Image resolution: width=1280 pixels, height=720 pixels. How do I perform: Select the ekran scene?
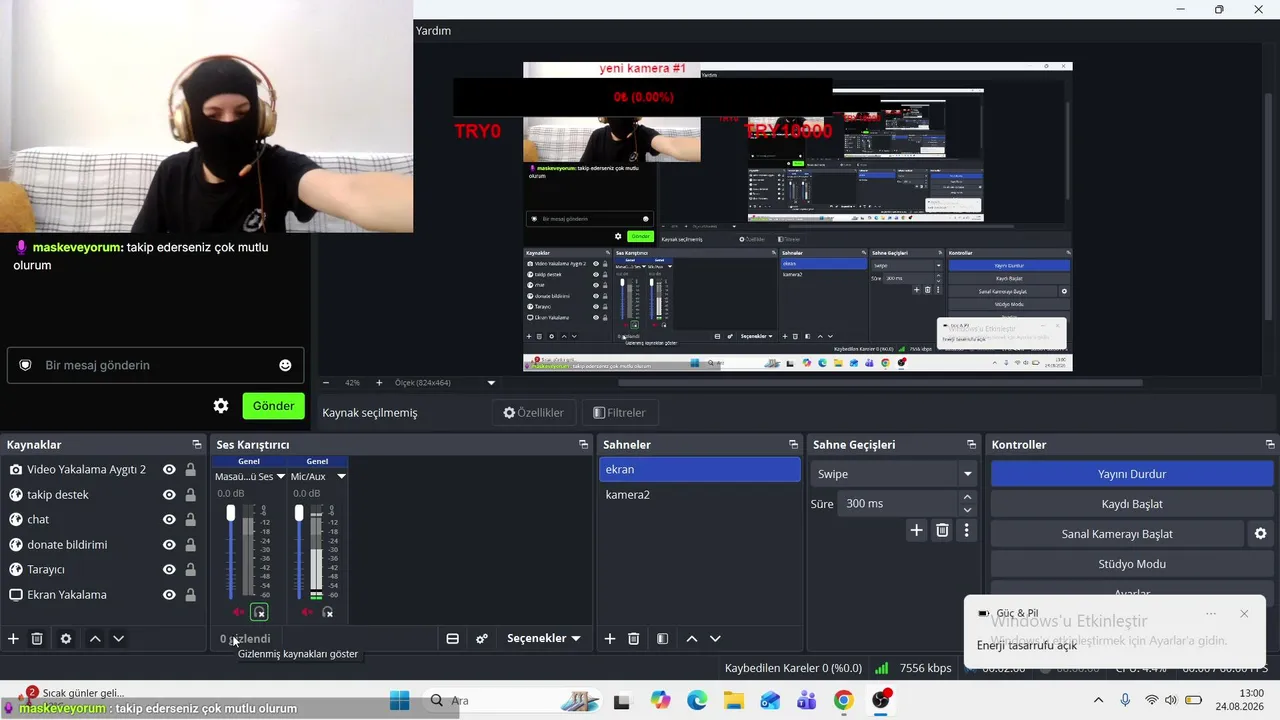tap(700, 470)
